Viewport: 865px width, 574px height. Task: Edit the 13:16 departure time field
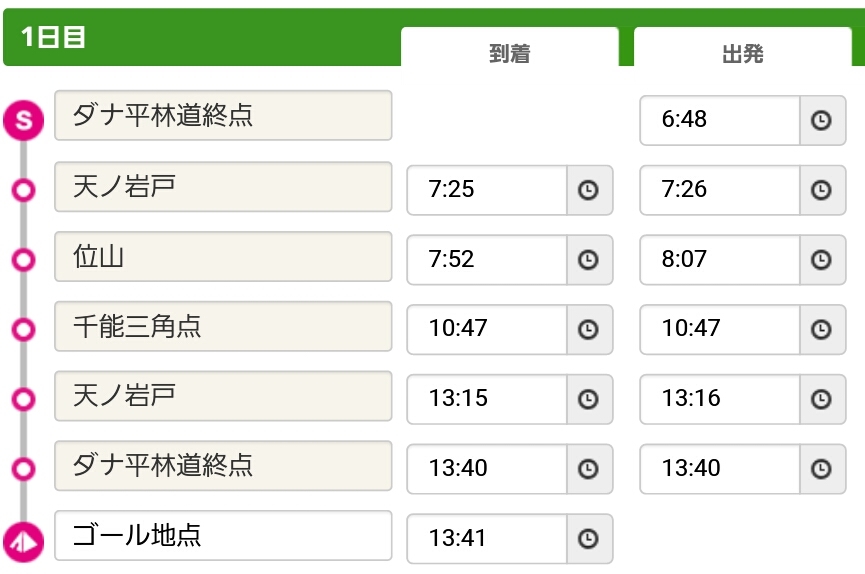point(720,399)
